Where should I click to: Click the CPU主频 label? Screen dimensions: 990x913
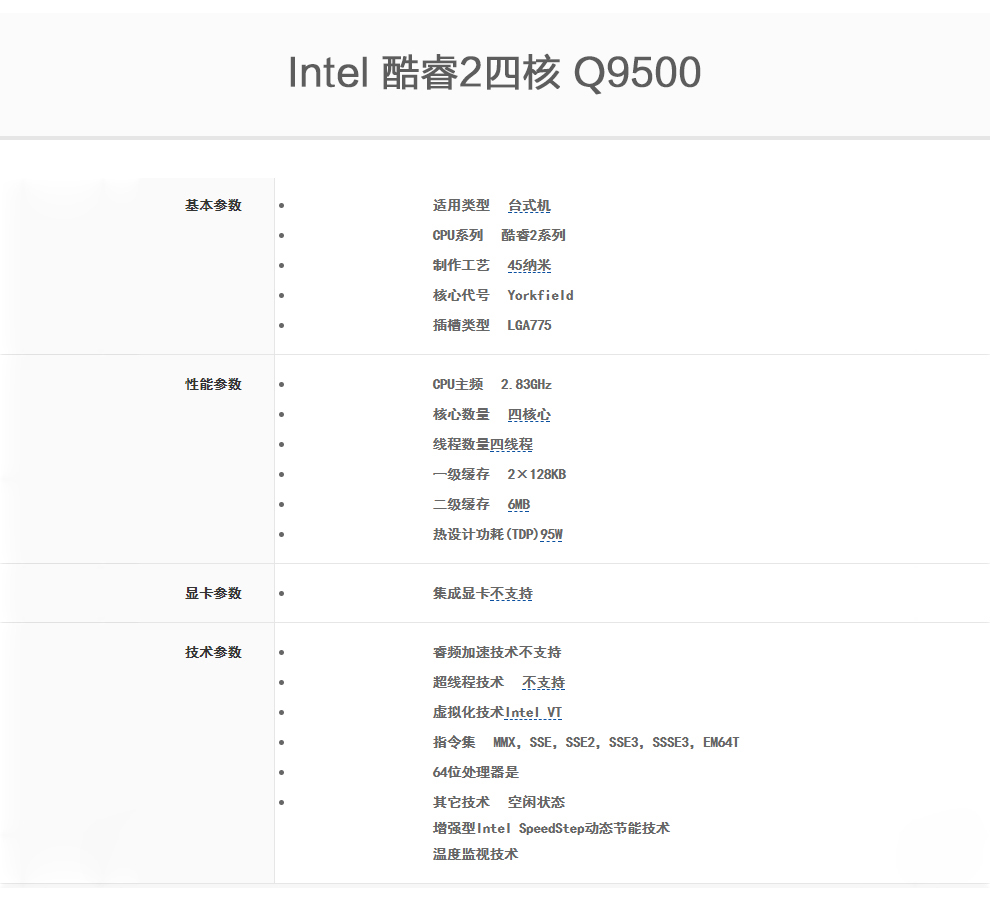pos(458,385)
